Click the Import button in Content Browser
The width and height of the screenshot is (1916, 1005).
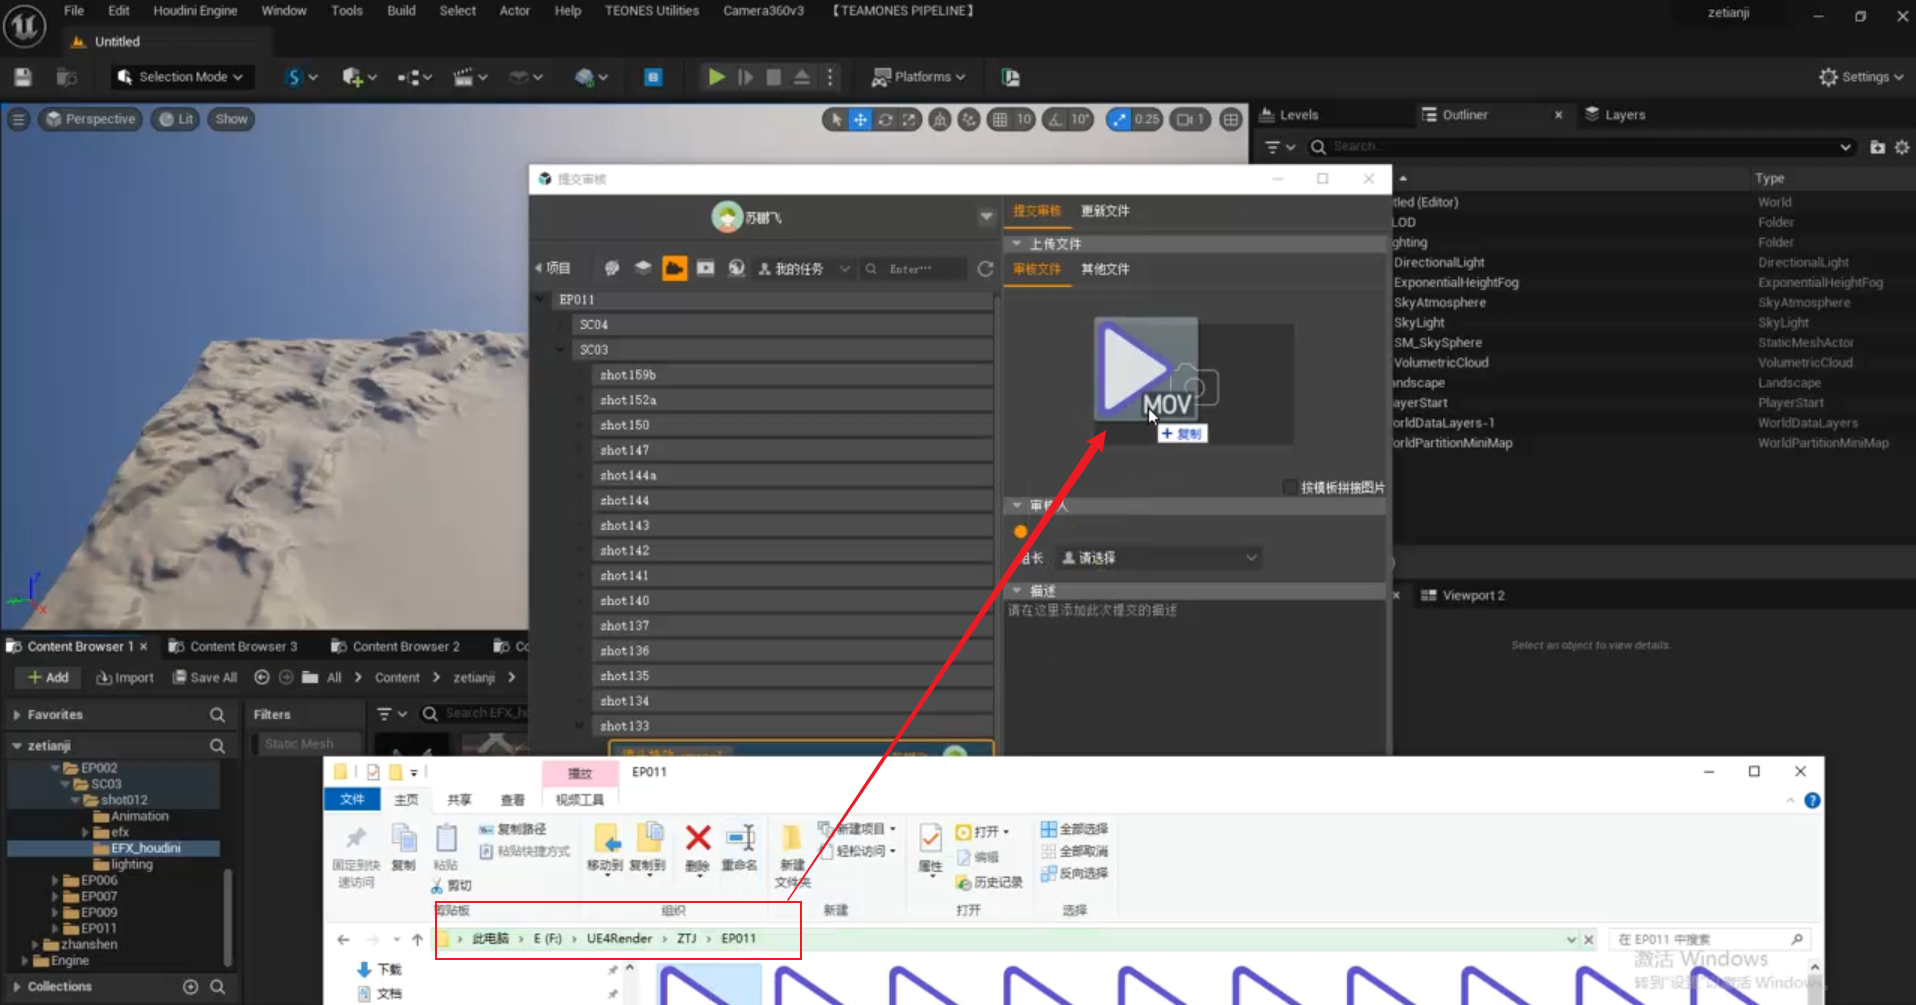tap(125, 677)
